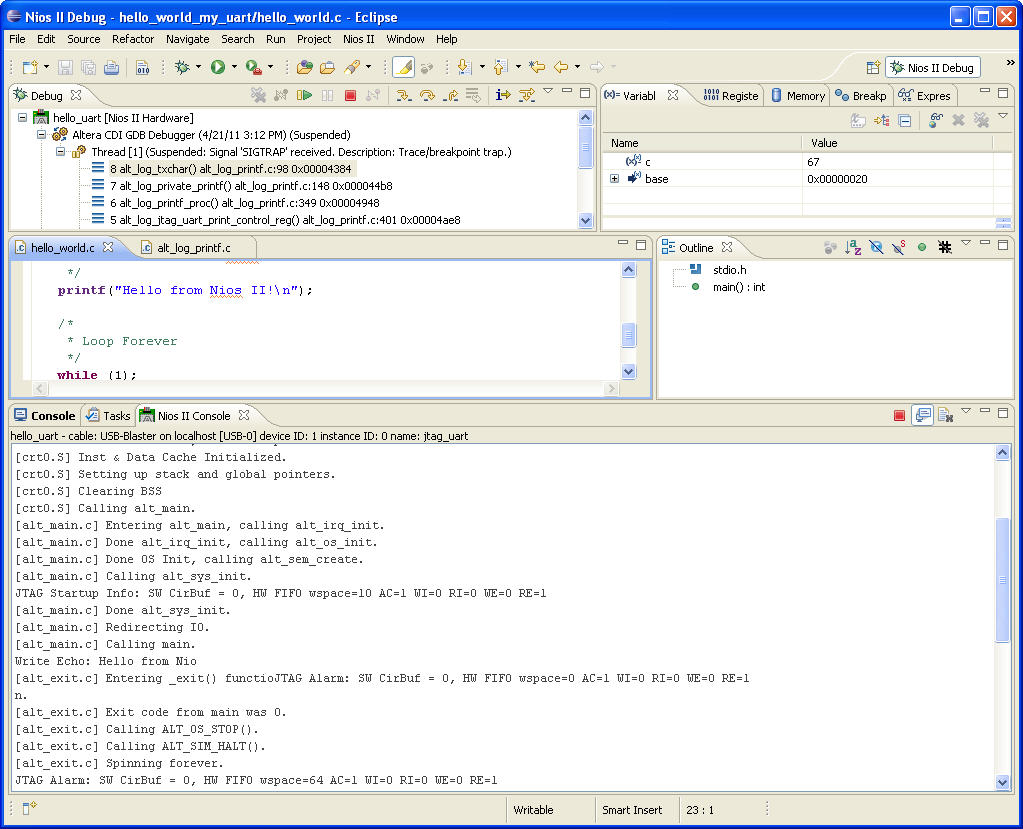Click the Step Return debug icon
This screenshot has width=1023, height=829.
450,95
